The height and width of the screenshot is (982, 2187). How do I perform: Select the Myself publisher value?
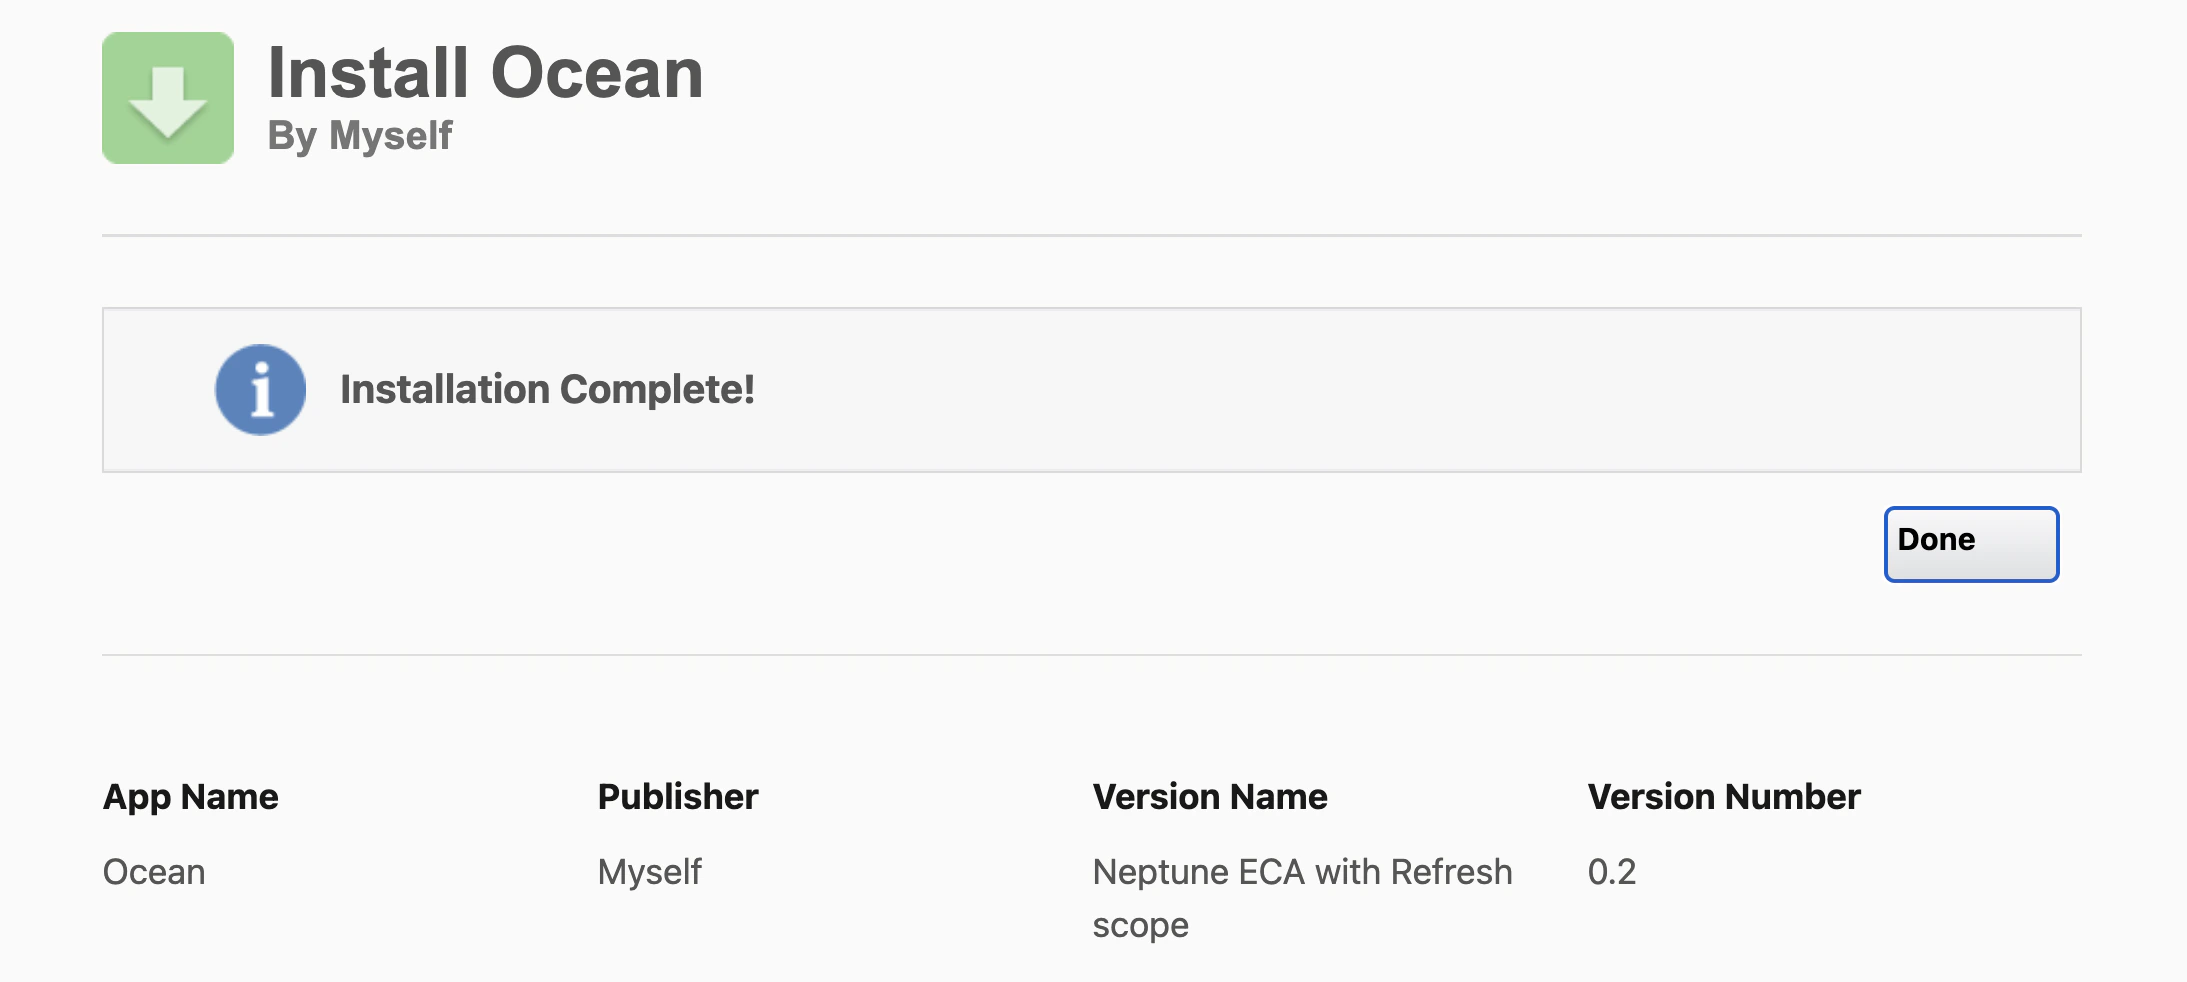(650, 872)
